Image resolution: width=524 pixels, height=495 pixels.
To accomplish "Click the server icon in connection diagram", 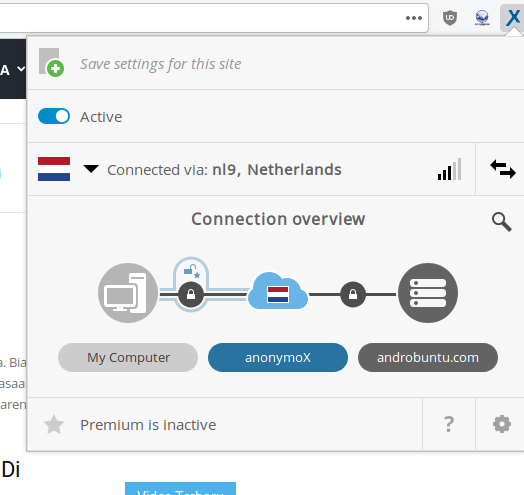I will point(428,293).
